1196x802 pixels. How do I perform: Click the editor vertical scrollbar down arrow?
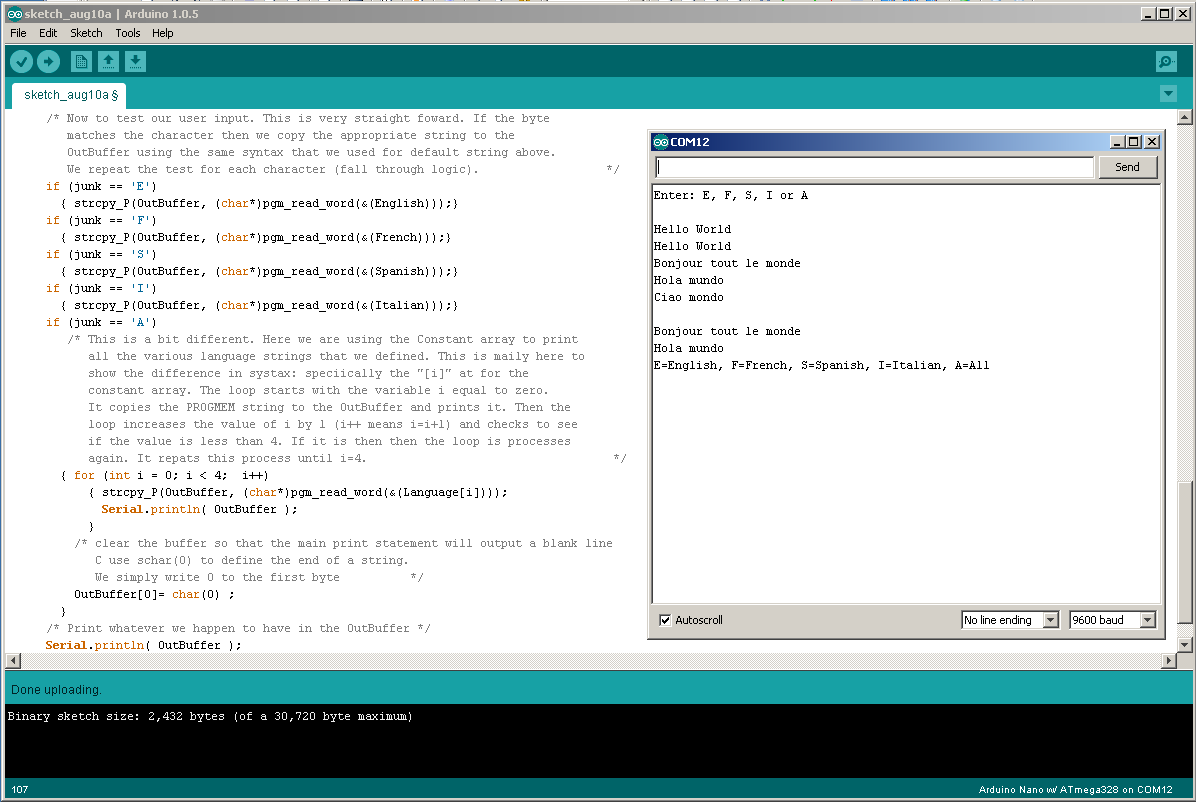(x=1185, y=645)
